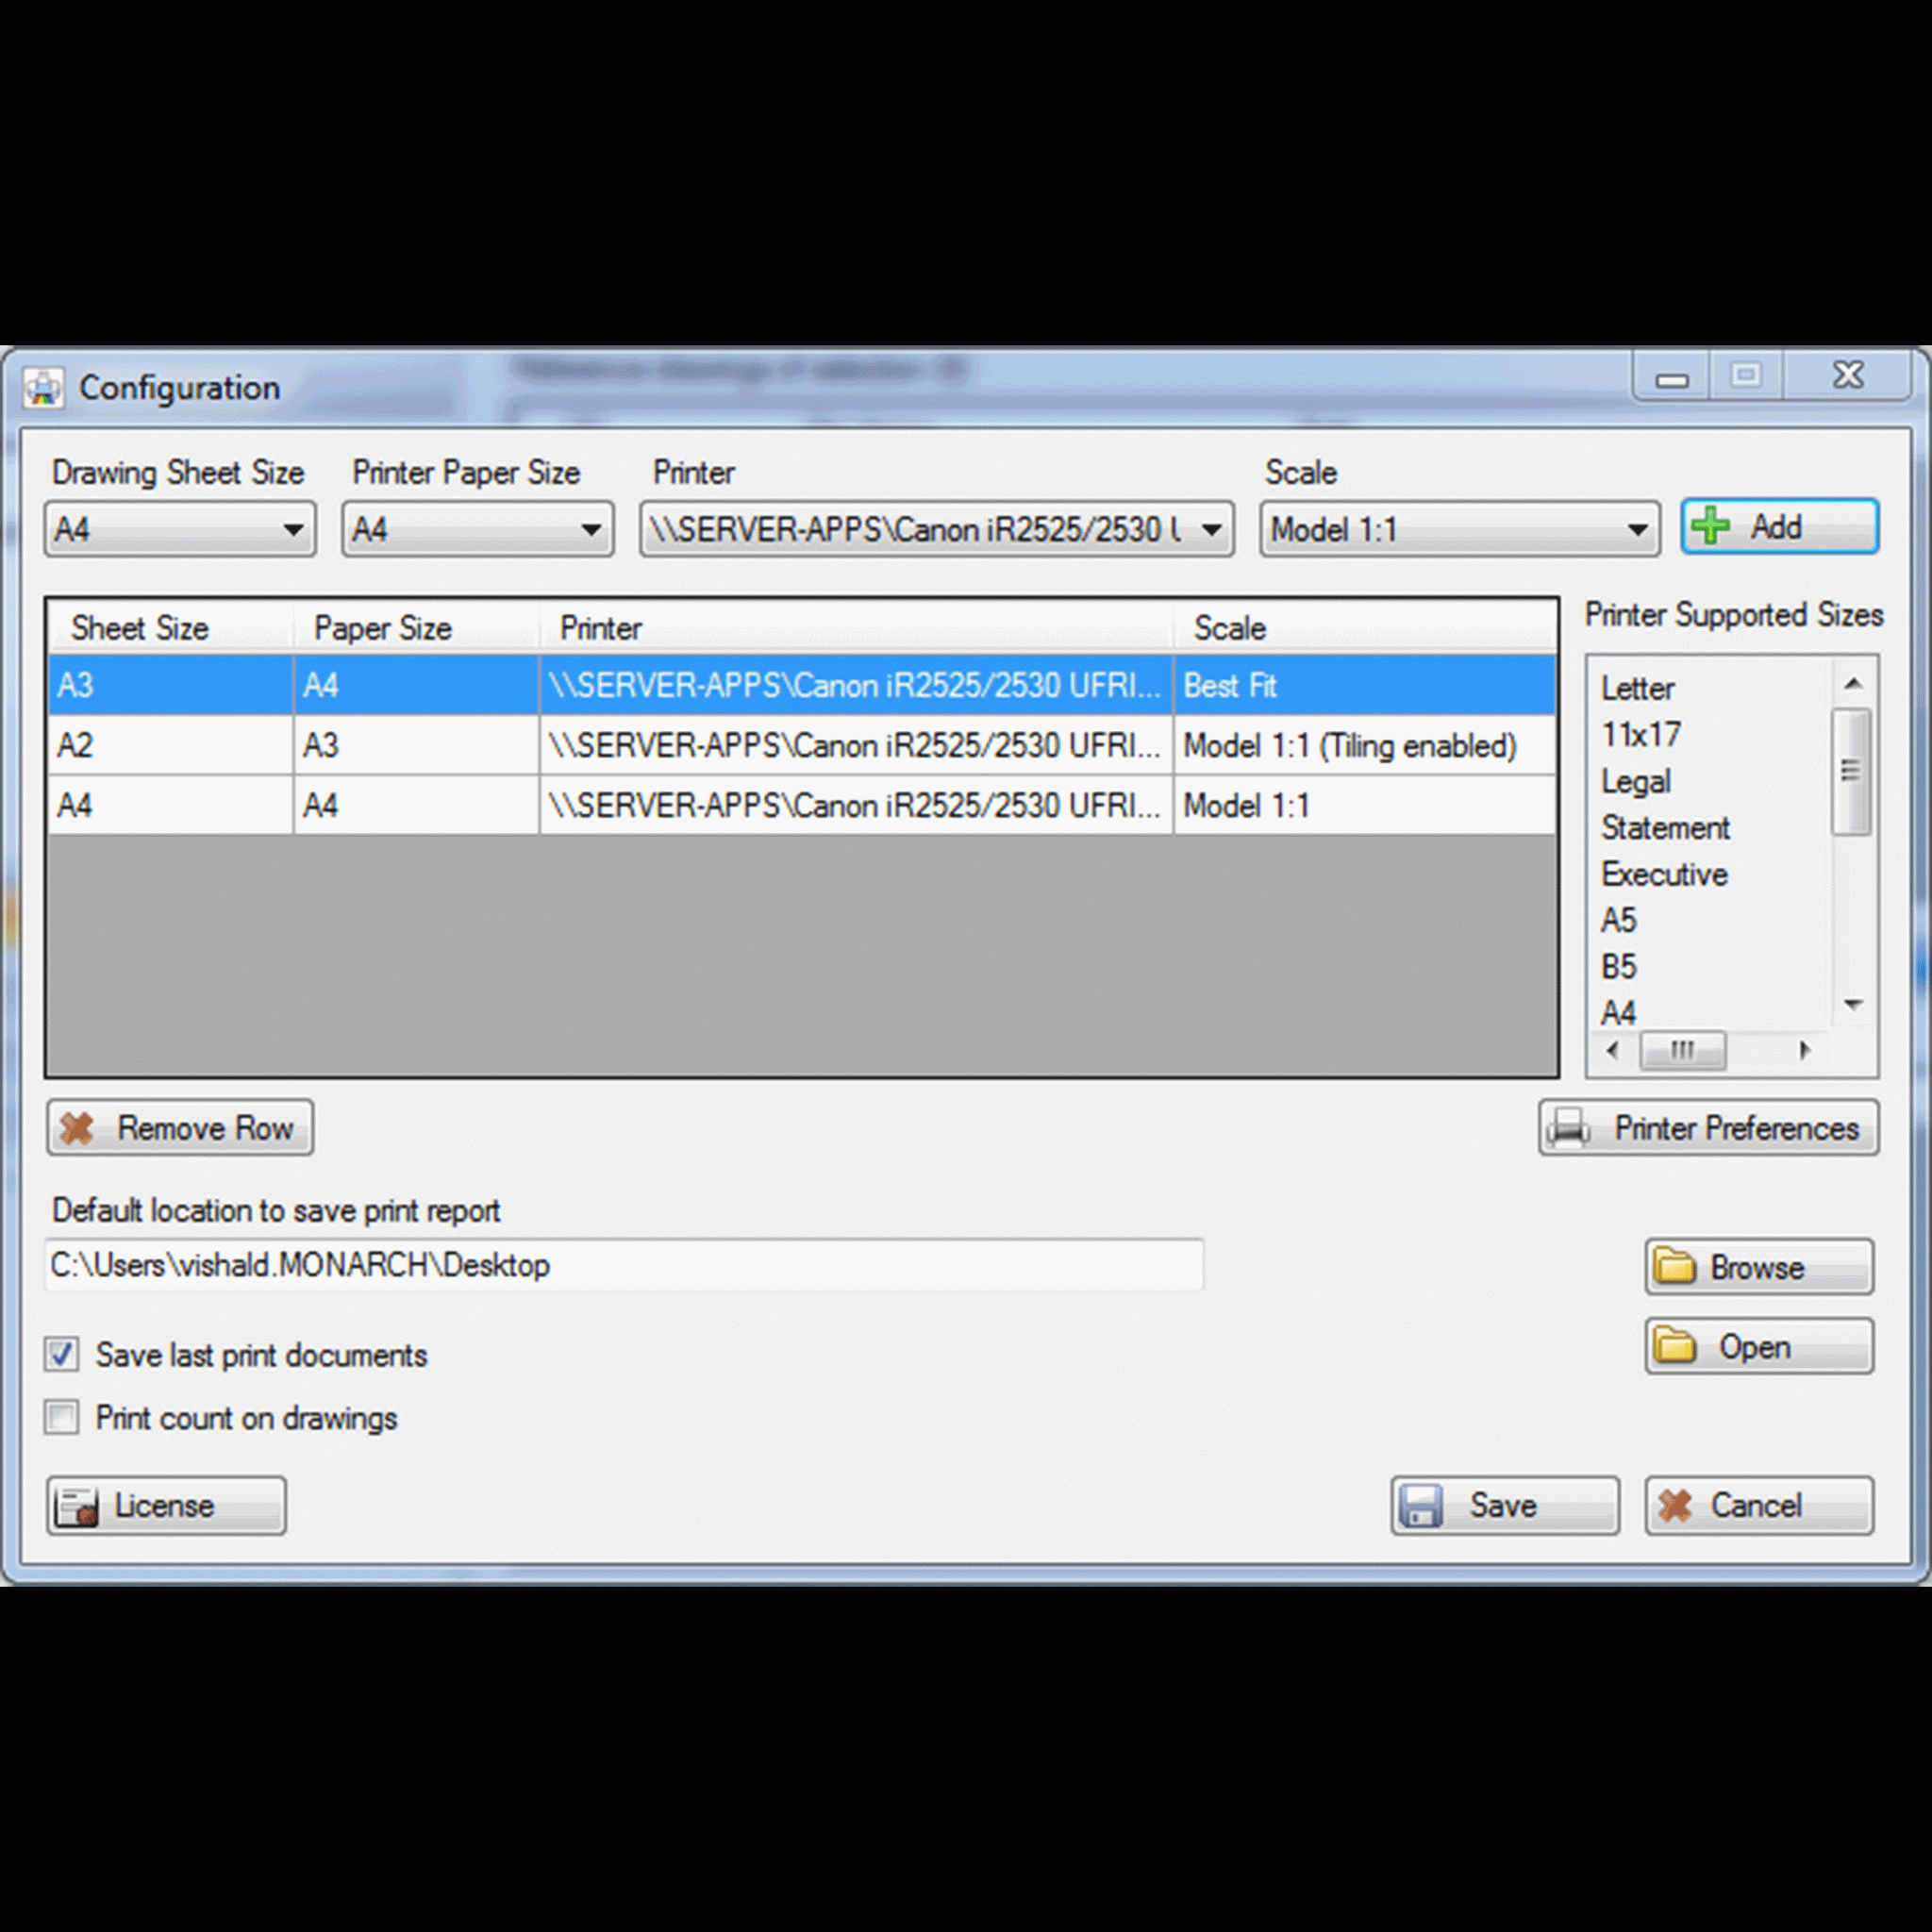Image resolution: width=1932 pixels, height=1932 pixels.
Task: Open the Scale dropdown showing Model 1:1
Action: pyautogui.click(x=1459, y=529)
